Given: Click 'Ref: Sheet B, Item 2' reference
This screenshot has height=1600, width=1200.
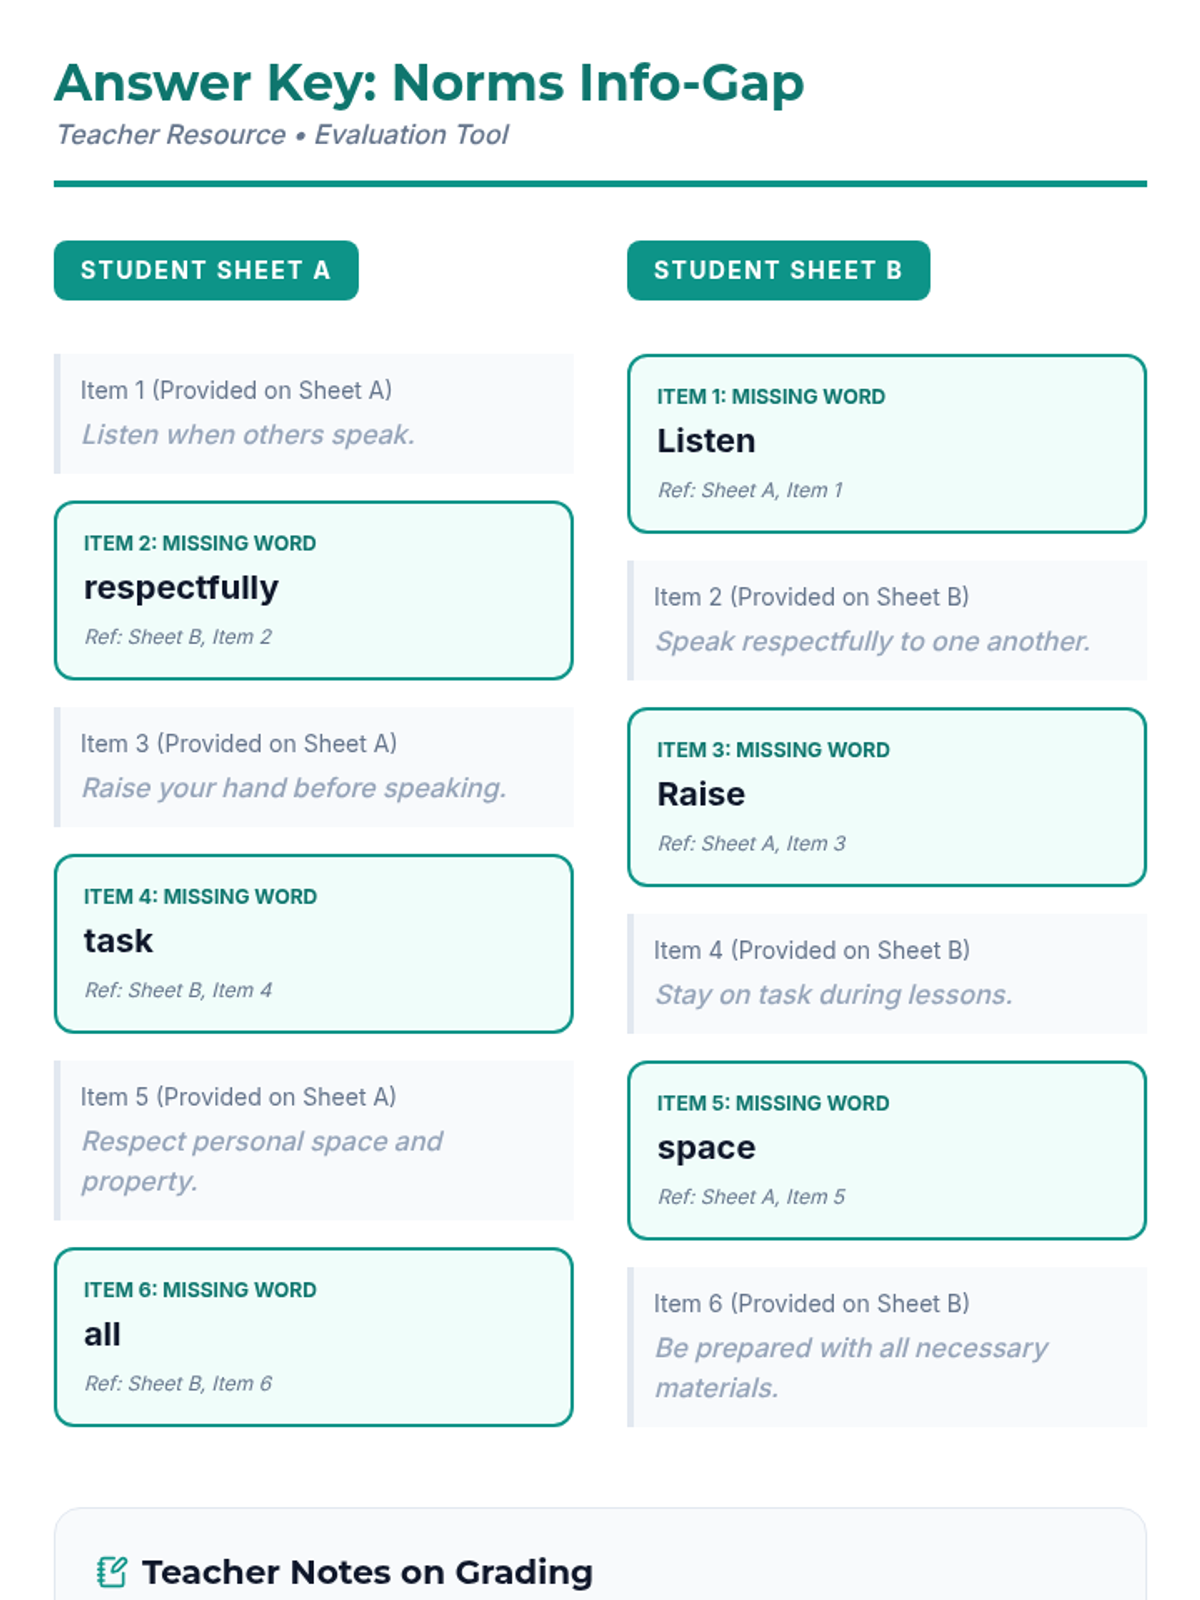Looking at the screenshot, I should coord(178,637).
